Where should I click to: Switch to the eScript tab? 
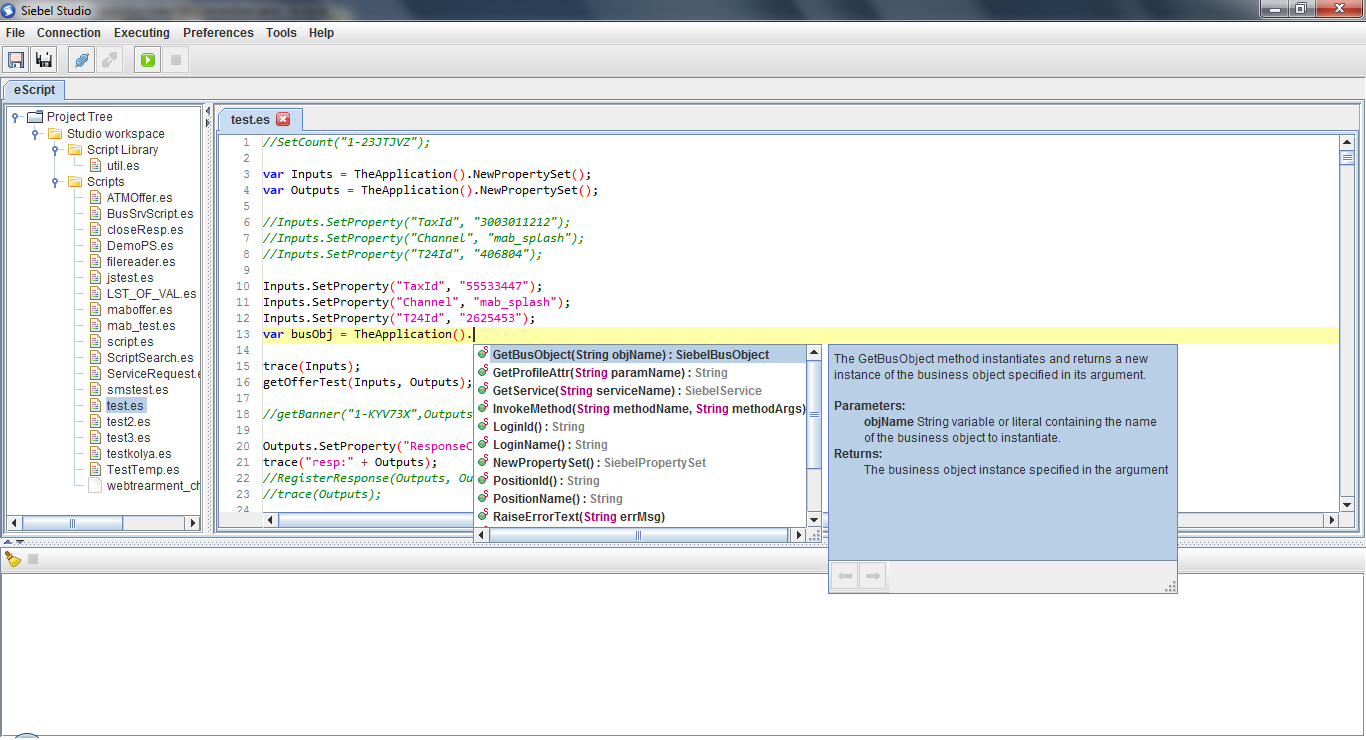click(x=35, y=90)
